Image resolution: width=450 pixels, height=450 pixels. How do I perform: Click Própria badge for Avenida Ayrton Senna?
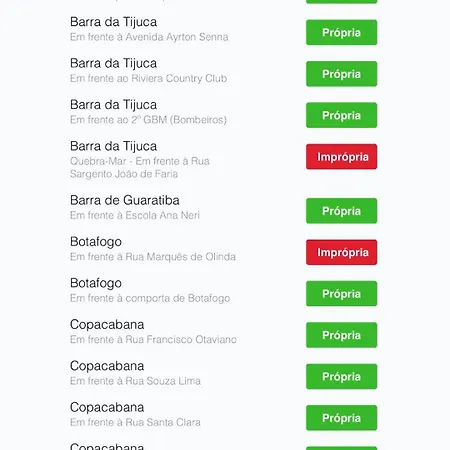[341, 32]
